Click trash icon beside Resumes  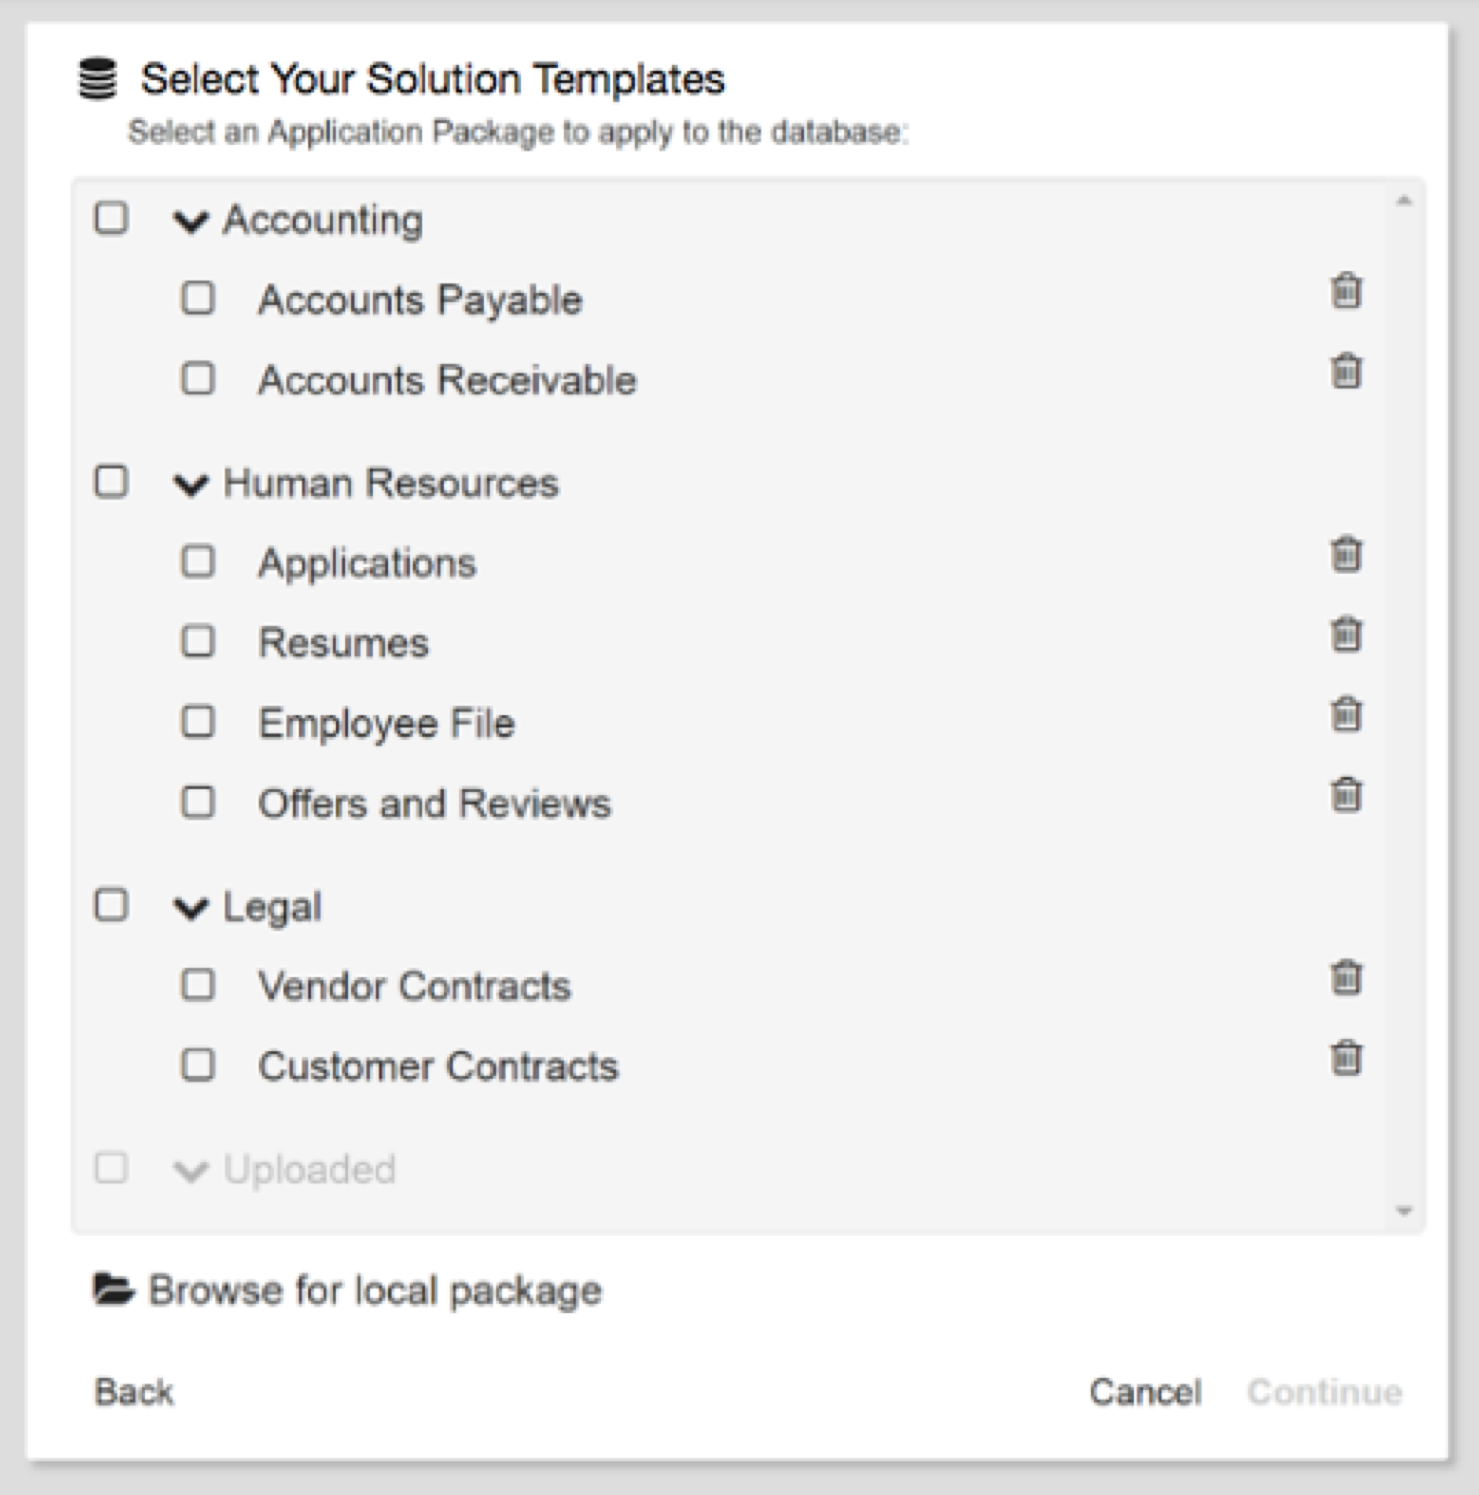click(1346, 634)
